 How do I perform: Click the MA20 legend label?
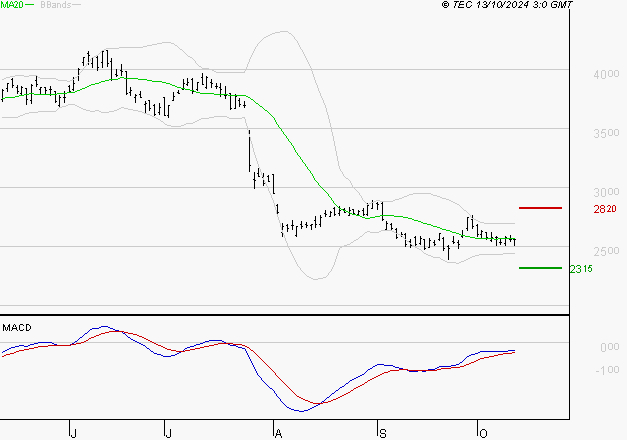point(12,5)
